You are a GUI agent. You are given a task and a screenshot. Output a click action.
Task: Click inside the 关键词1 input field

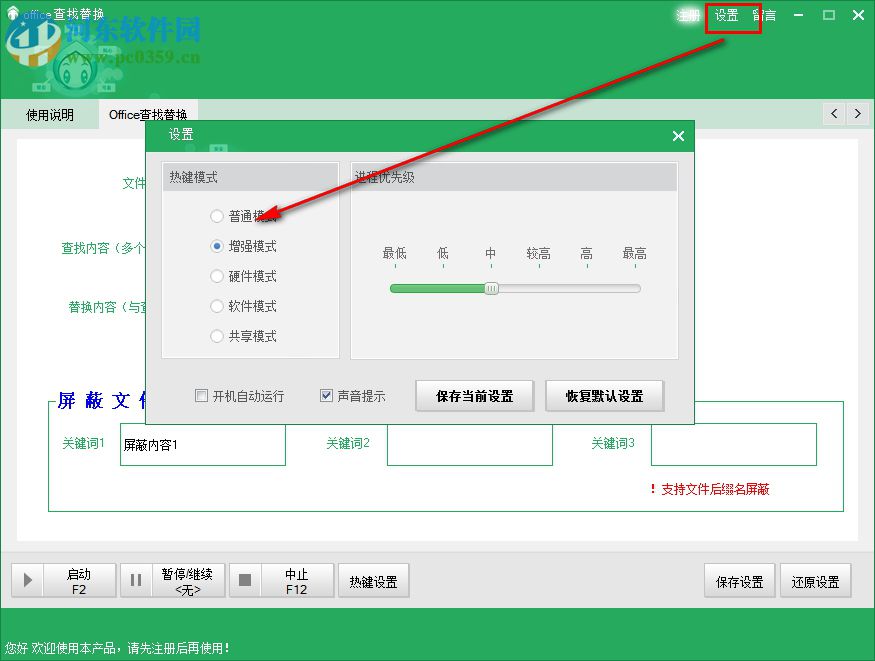(x=202, y=444)
